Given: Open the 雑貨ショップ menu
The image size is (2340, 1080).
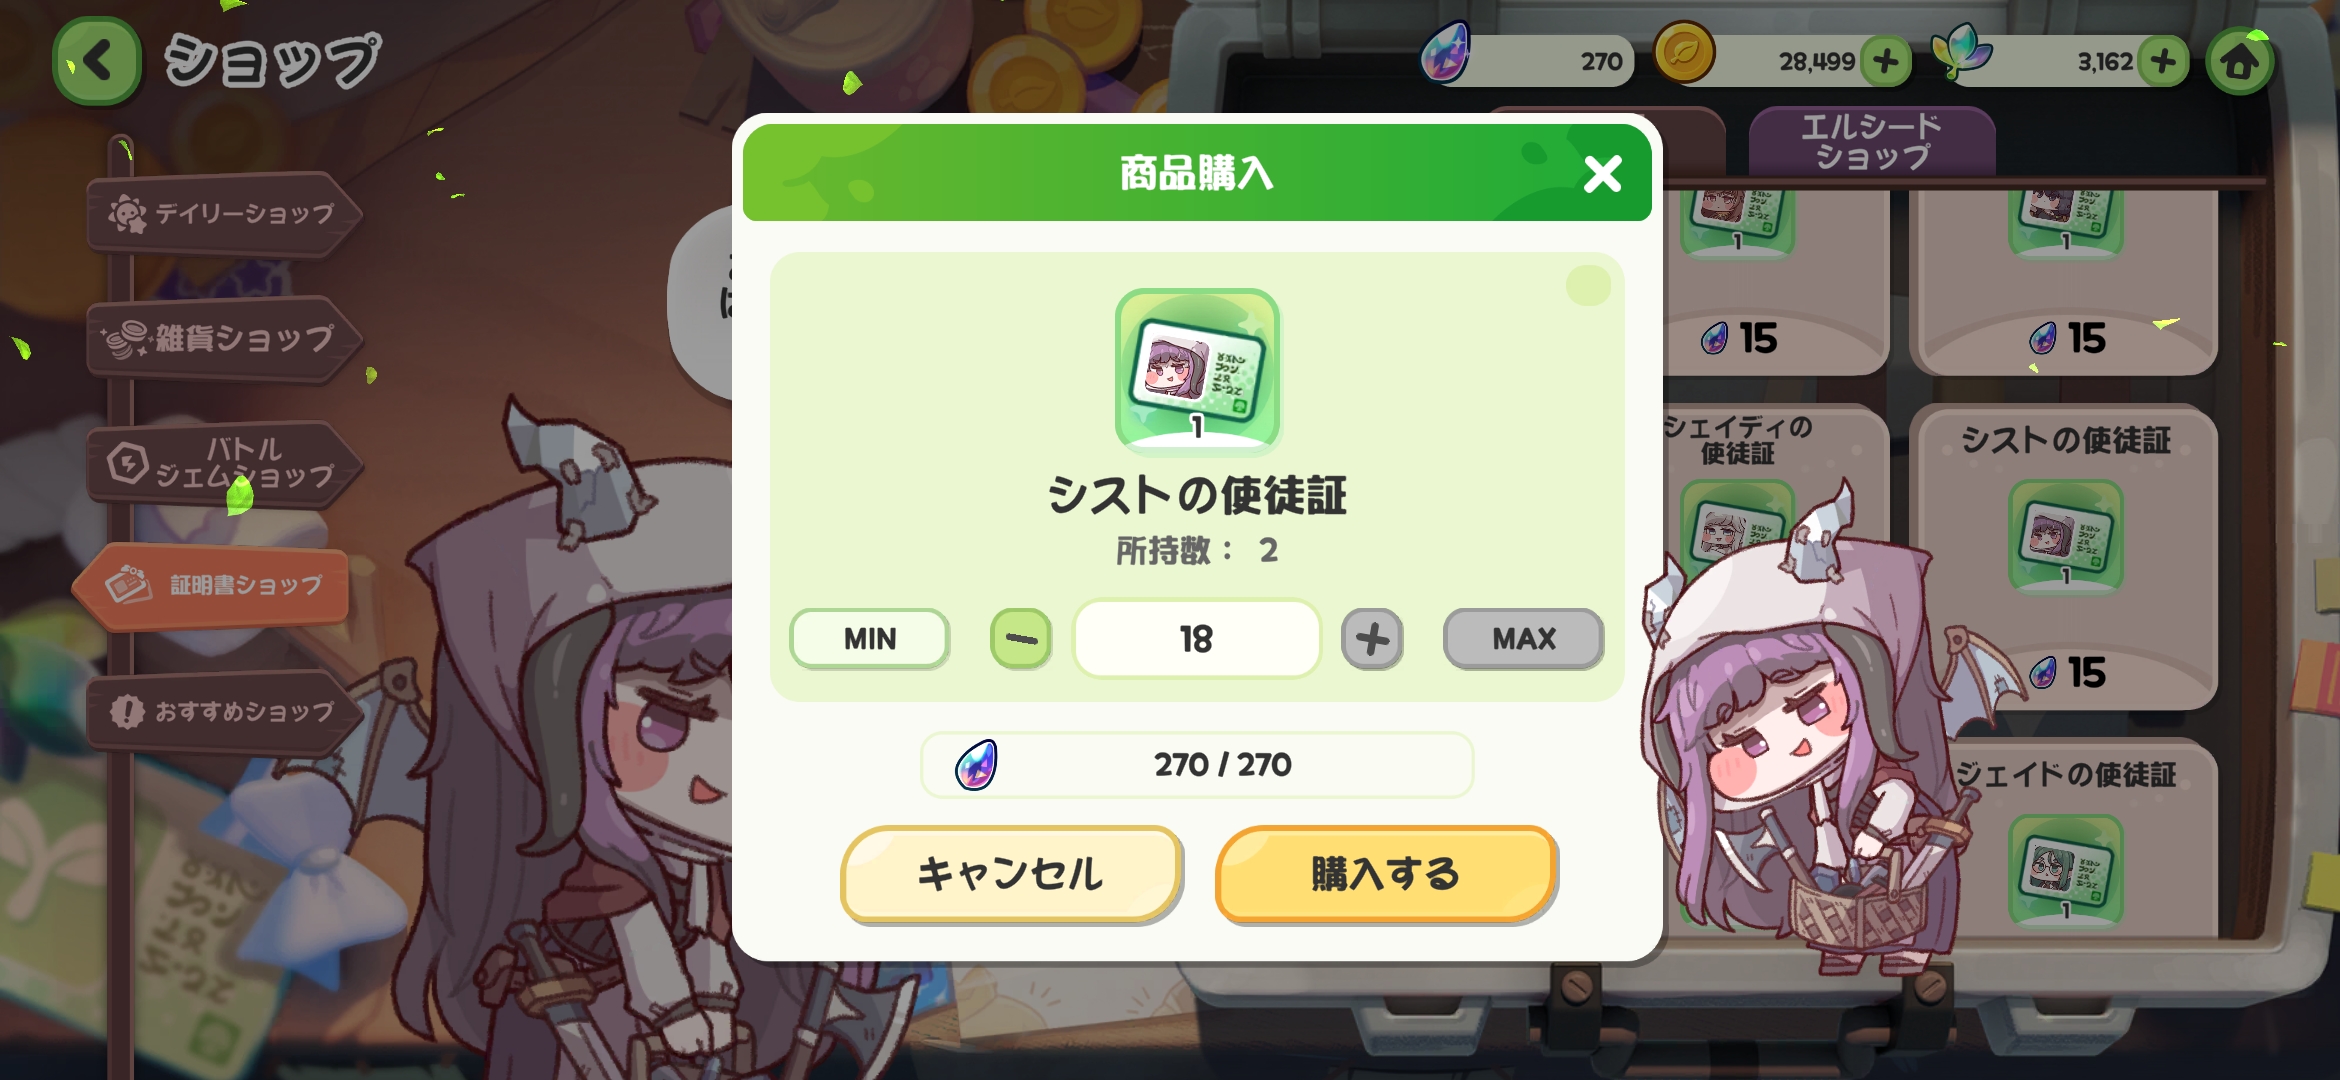Looking at the screenshot, I should point(222,339).
